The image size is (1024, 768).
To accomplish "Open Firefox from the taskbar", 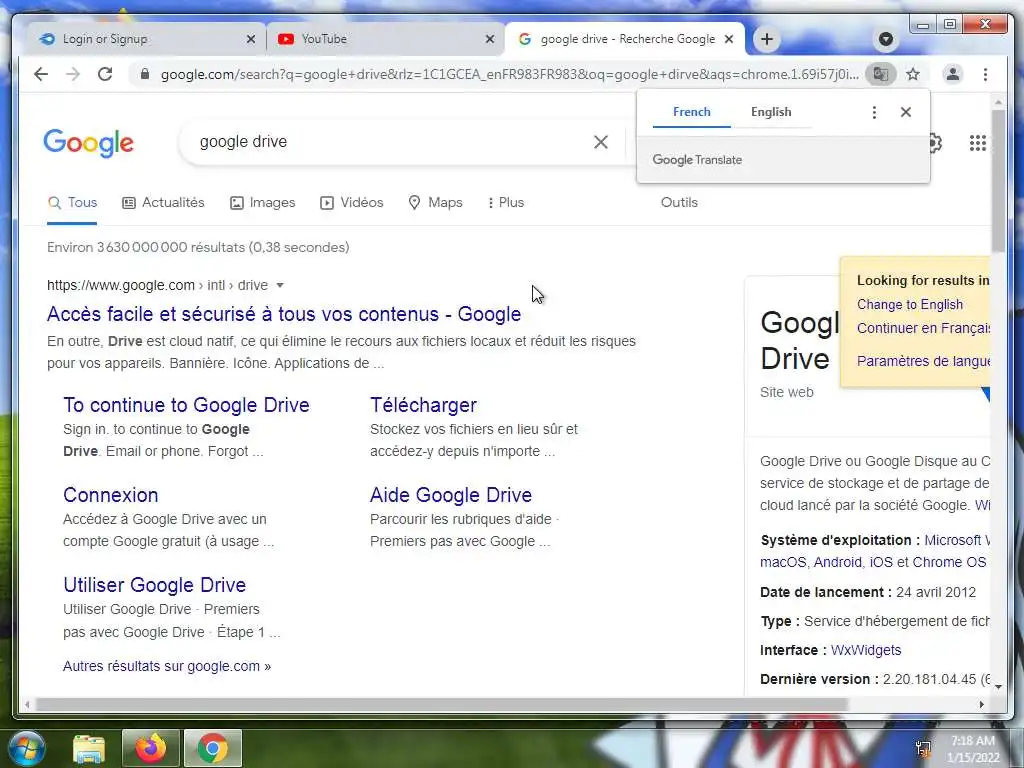I will pyautogui.click(x=150, y=748).
